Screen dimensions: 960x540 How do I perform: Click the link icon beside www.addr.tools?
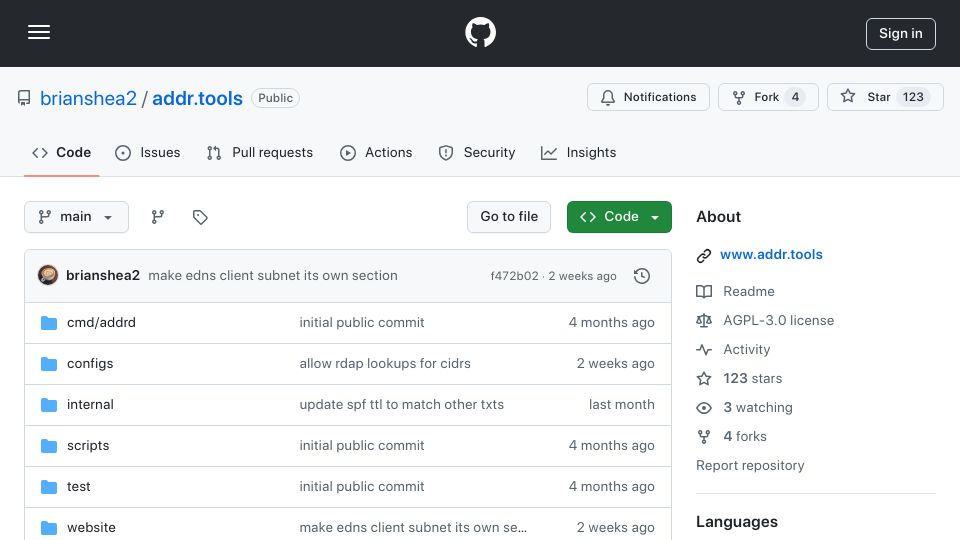click(x=704, y=255)
